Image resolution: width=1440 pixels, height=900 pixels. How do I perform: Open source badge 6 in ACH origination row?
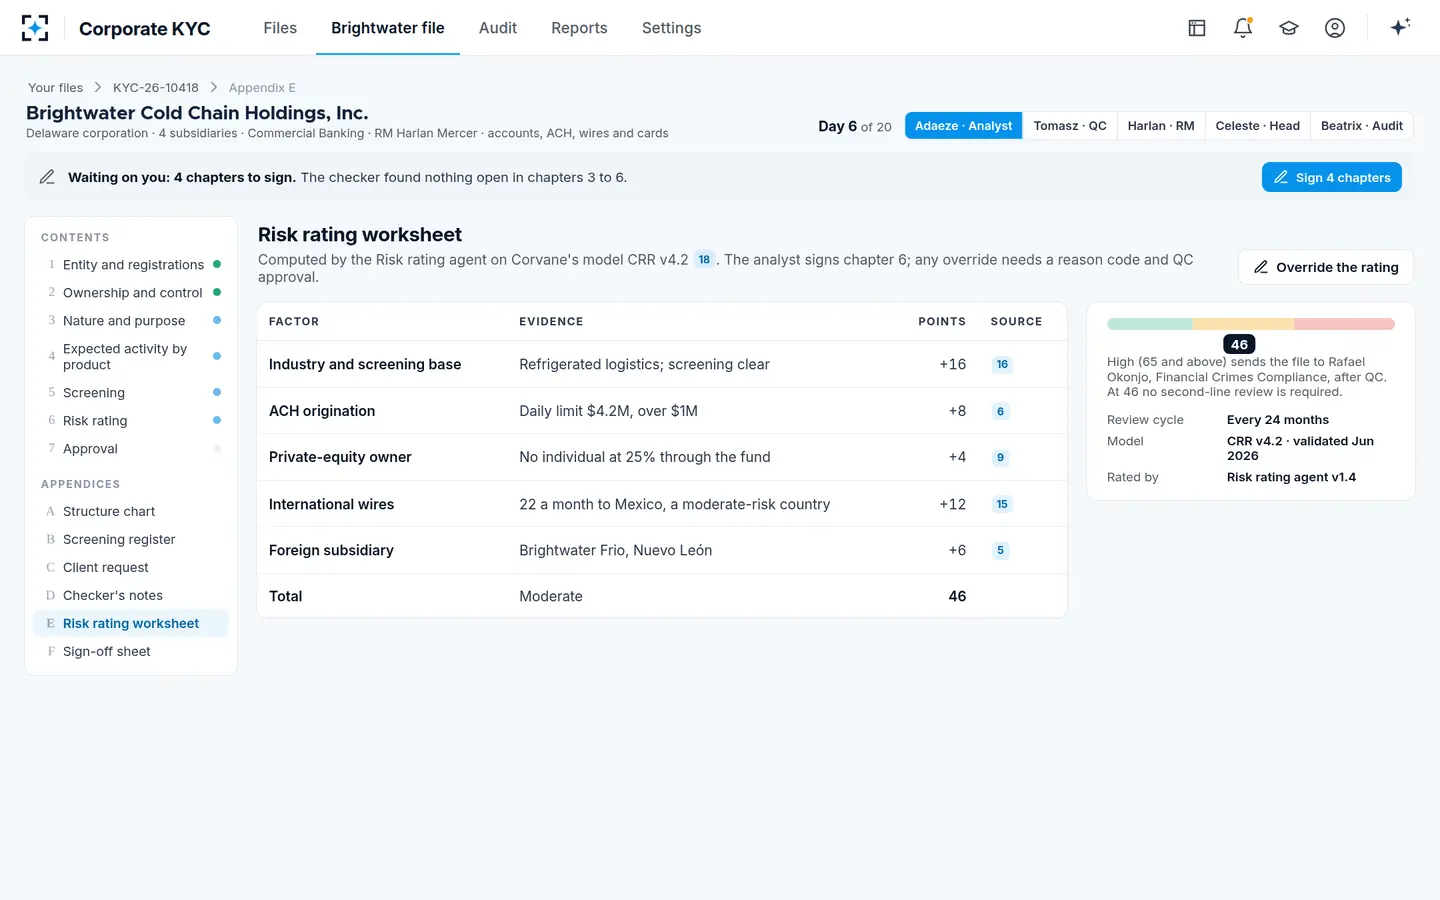(x=1000, y=411)
